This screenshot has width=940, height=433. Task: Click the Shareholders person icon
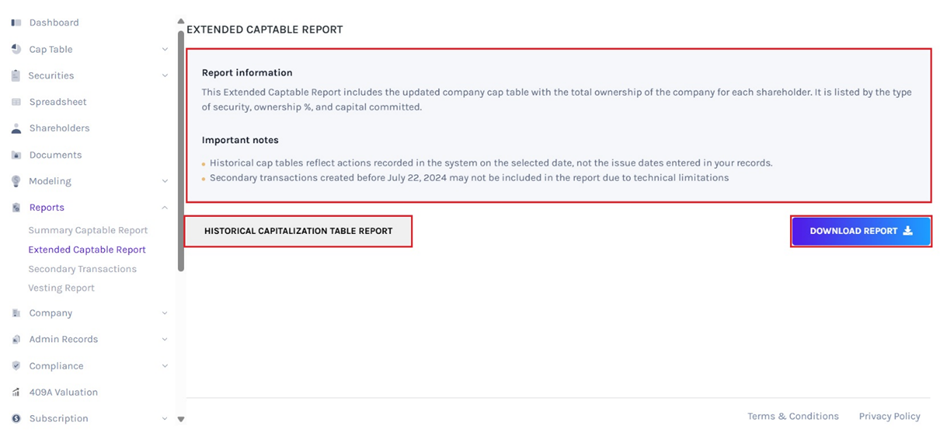click(x=16, y=128)
